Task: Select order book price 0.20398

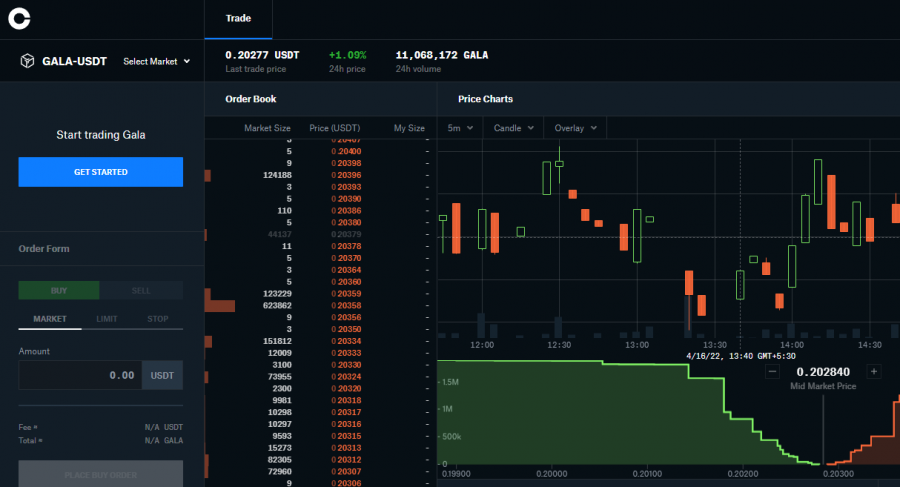Action: (x=346, y=163)
